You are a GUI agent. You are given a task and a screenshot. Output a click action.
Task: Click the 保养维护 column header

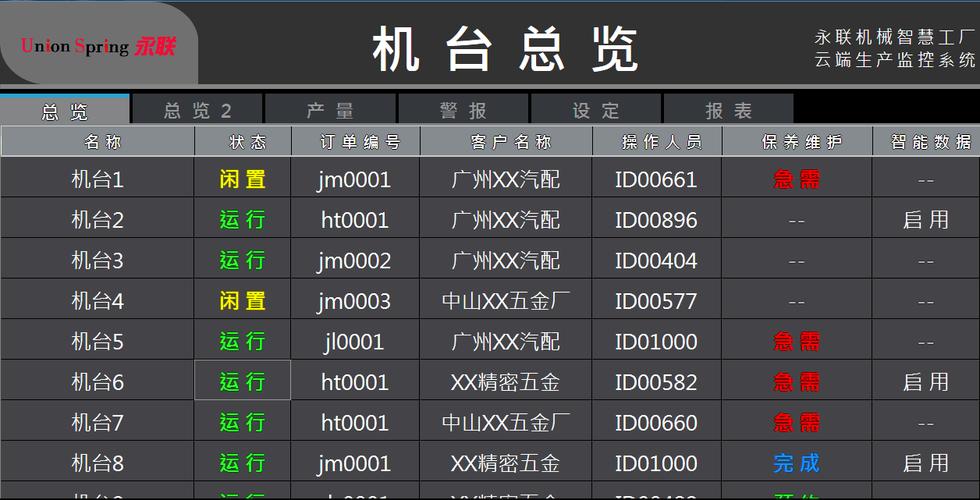[798, 141]
